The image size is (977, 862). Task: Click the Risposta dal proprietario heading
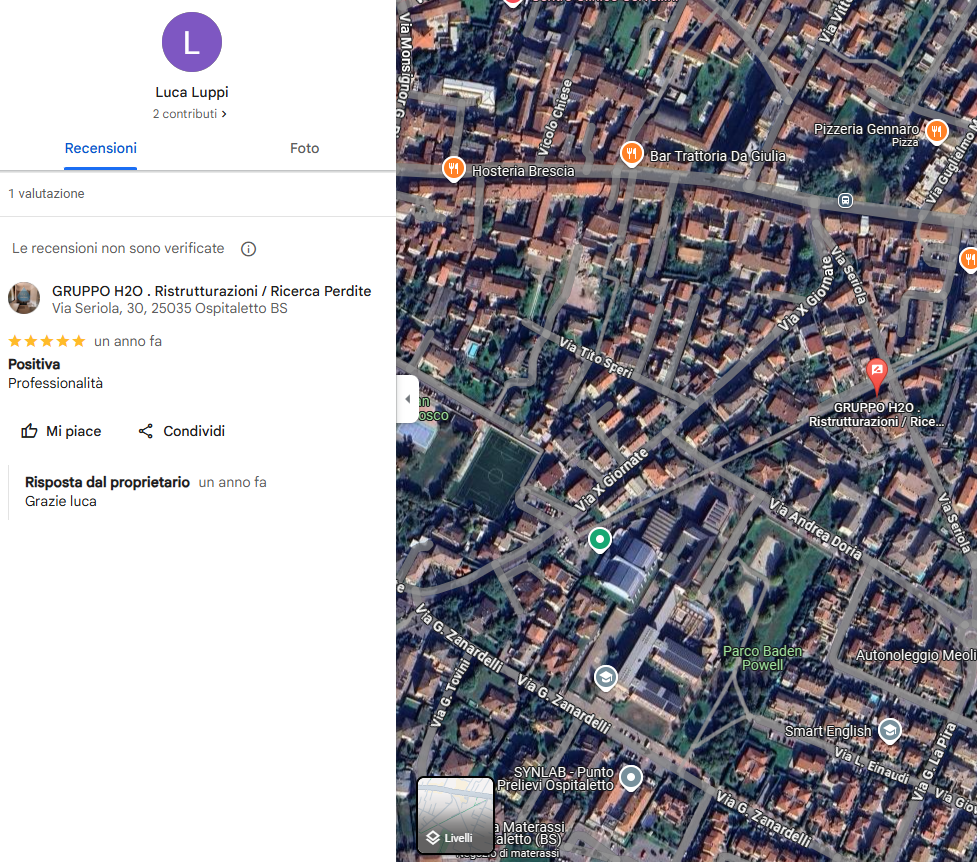[x=107, y=482]
